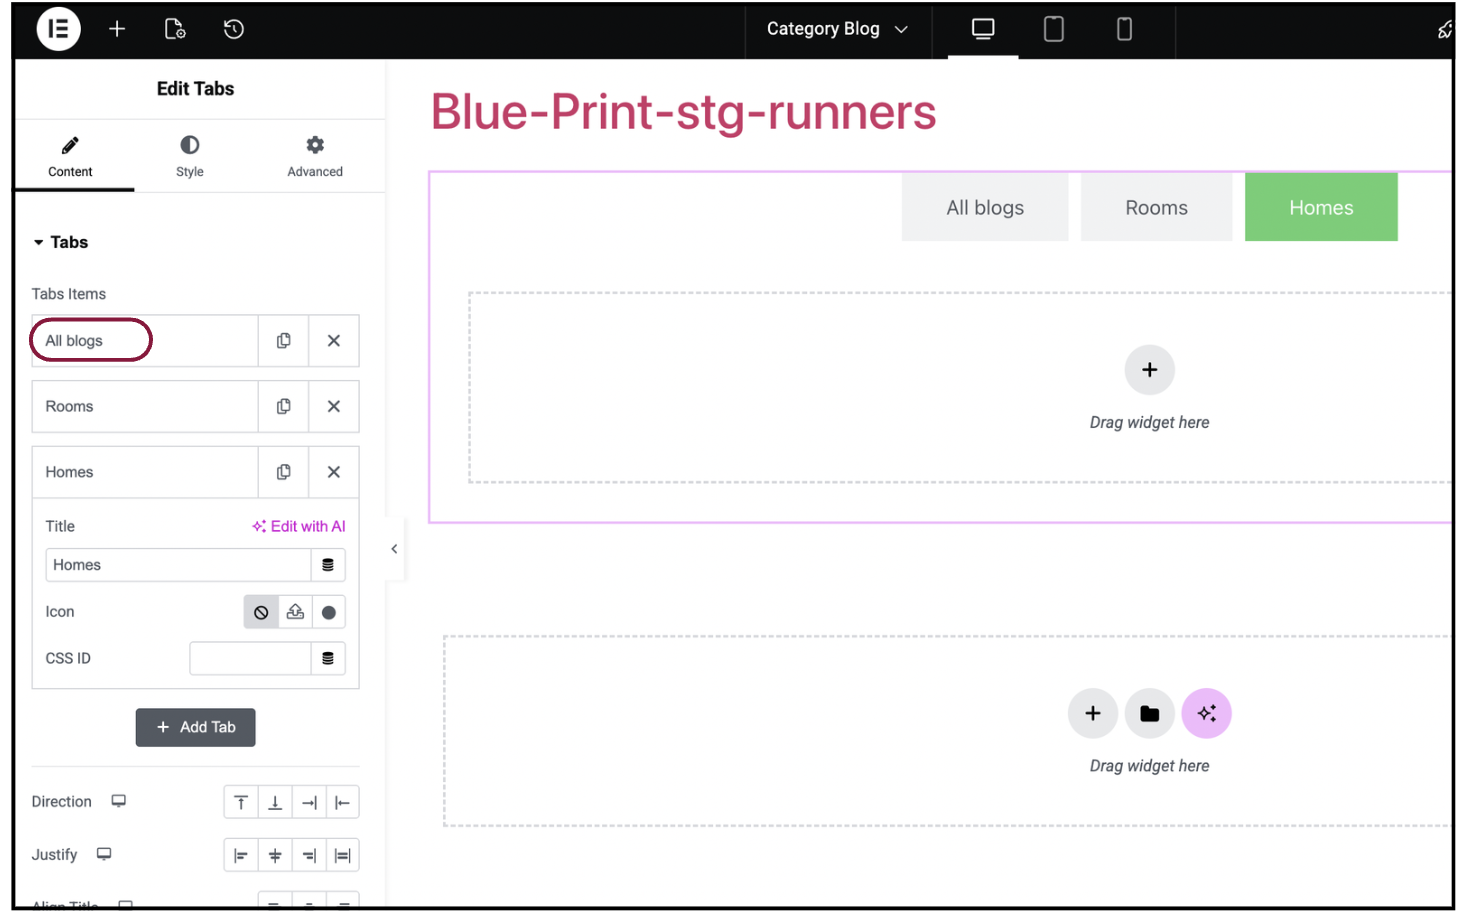This screenshot has width=1458, height=912.
Task: Duplicate the All blogs tab item
Action: point(284,341)
